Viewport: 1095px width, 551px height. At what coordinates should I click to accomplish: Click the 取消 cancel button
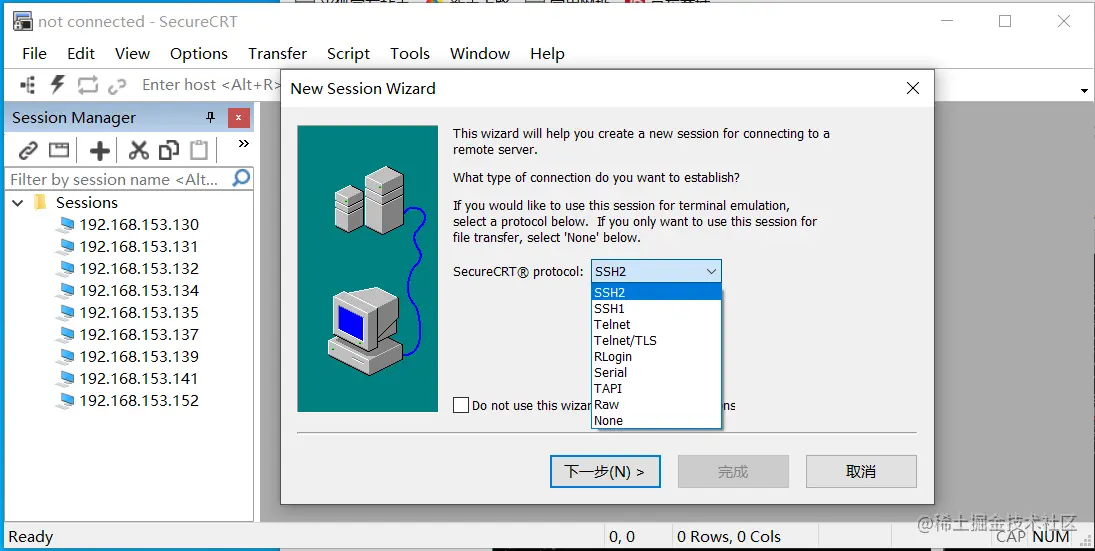(861, 471)
